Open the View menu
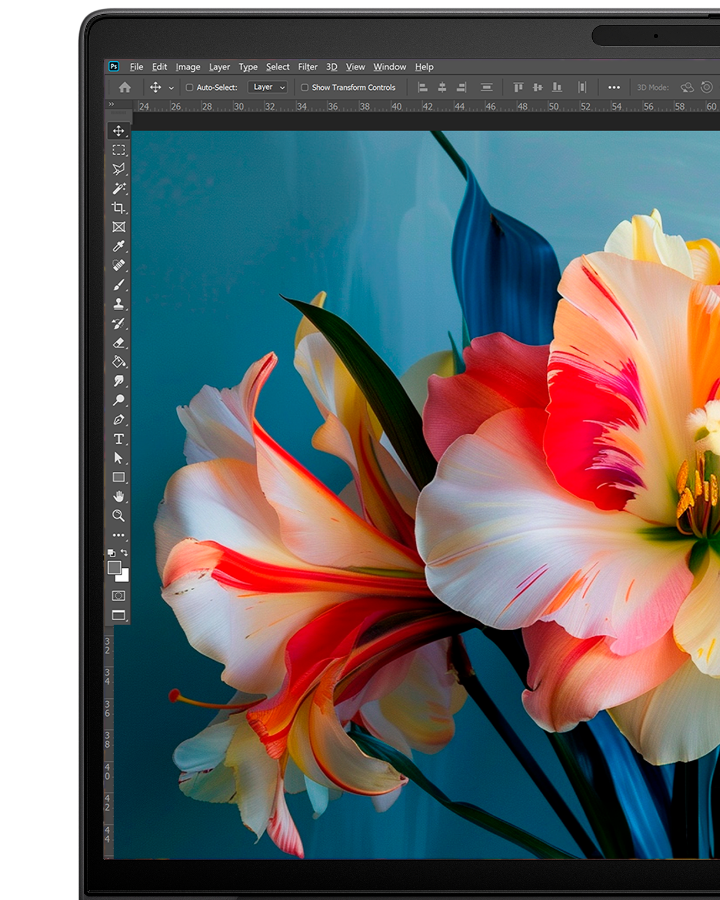The image size is (720, 900). point(355,67)
